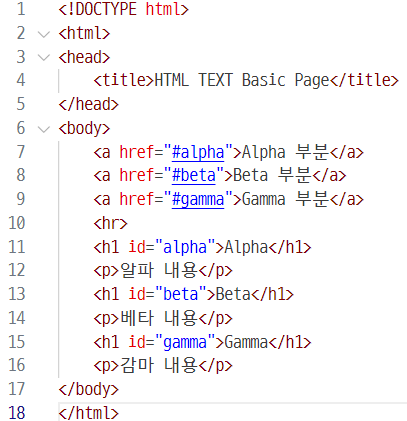This screenshot has height=421, width=407.
Task: Click the <!DOCTYPE html> declaration
Action: 124,9
